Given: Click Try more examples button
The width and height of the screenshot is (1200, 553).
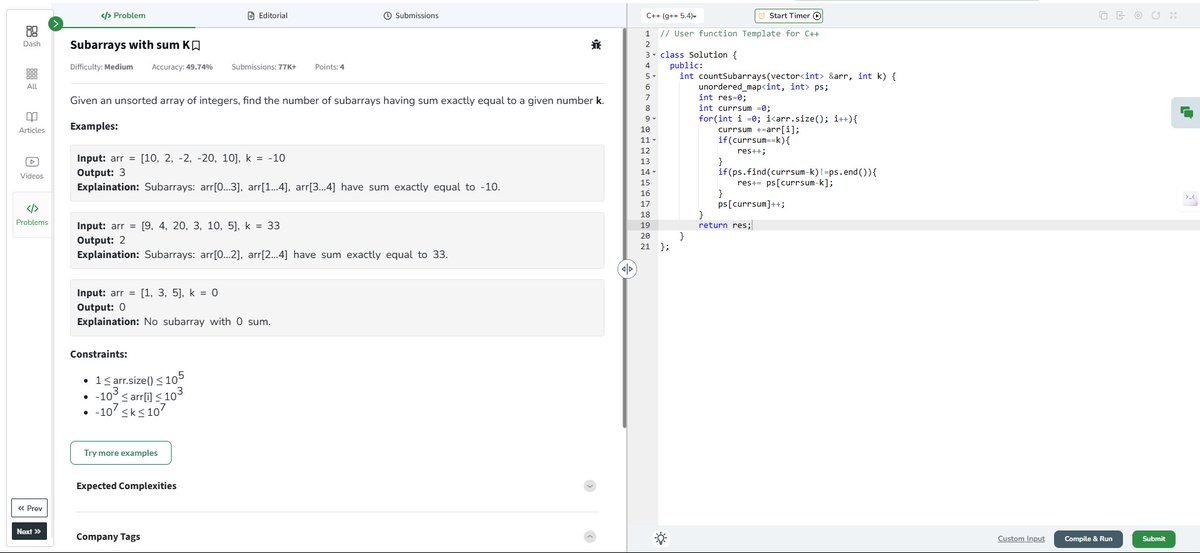Looking at the screenshot, I should [120, 453].
